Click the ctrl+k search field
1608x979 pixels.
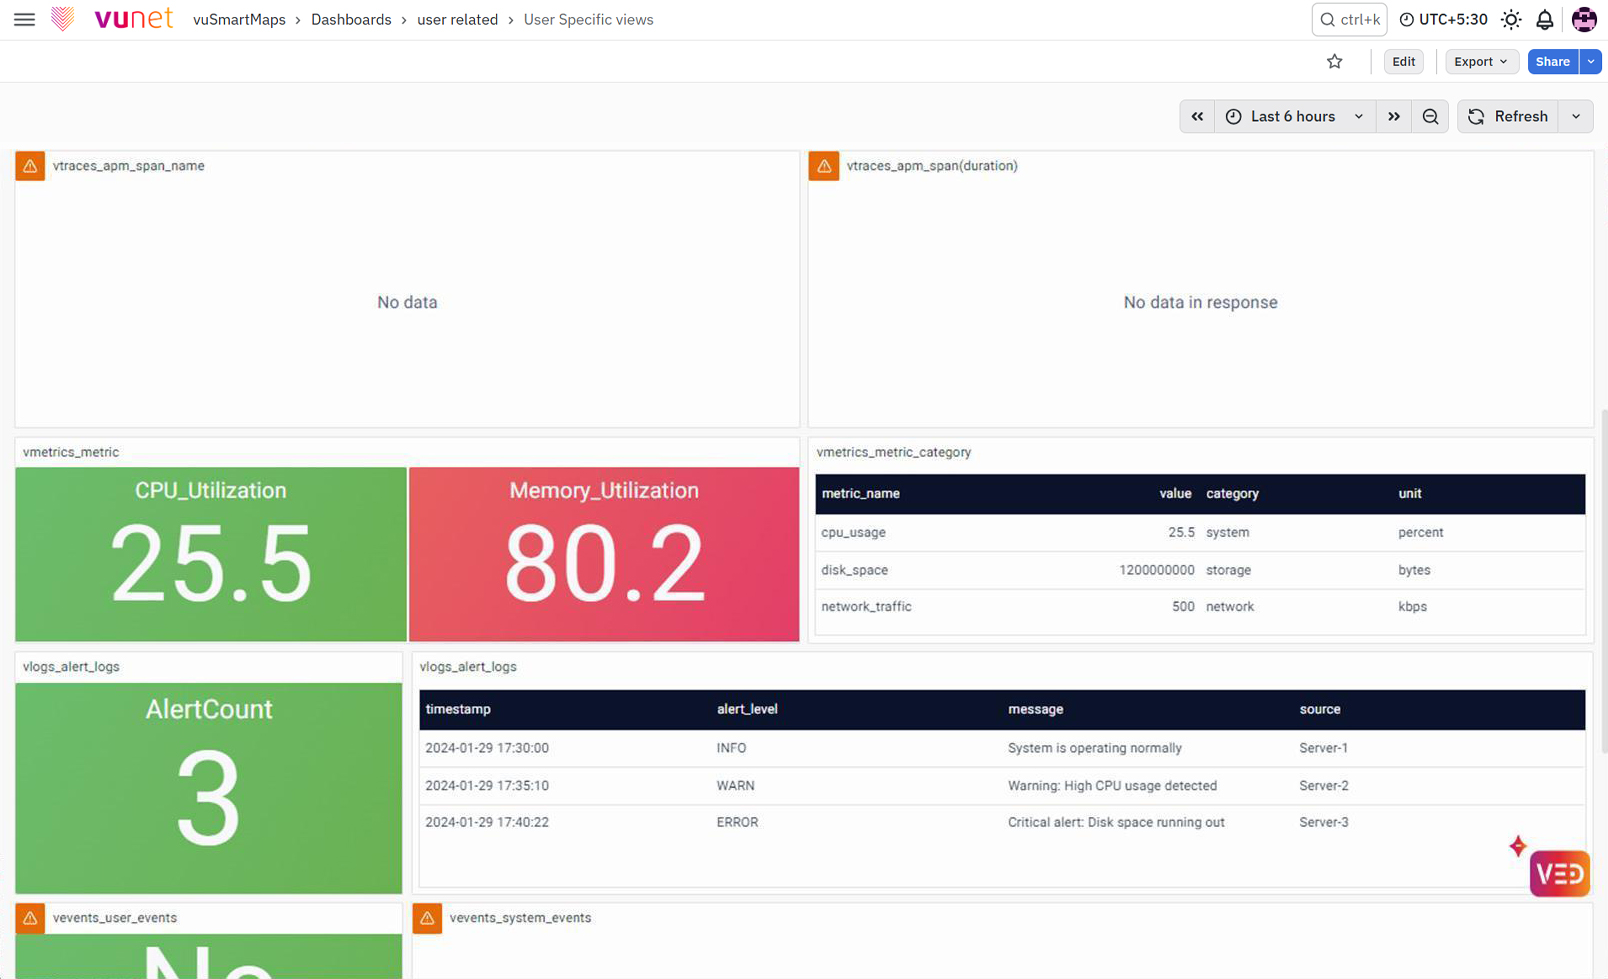click(x=1349, y=19)
